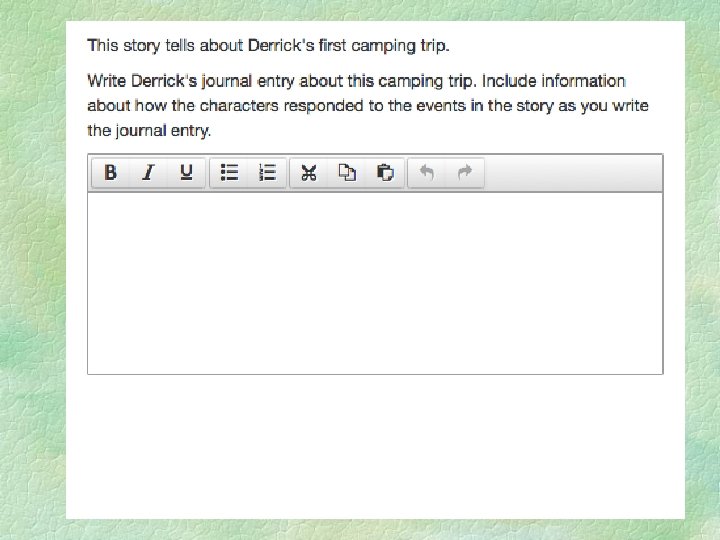The height and width of the screenshot is (540, 720).
Task: Click inside the journal entry text box
Action: tap(375, 282)
